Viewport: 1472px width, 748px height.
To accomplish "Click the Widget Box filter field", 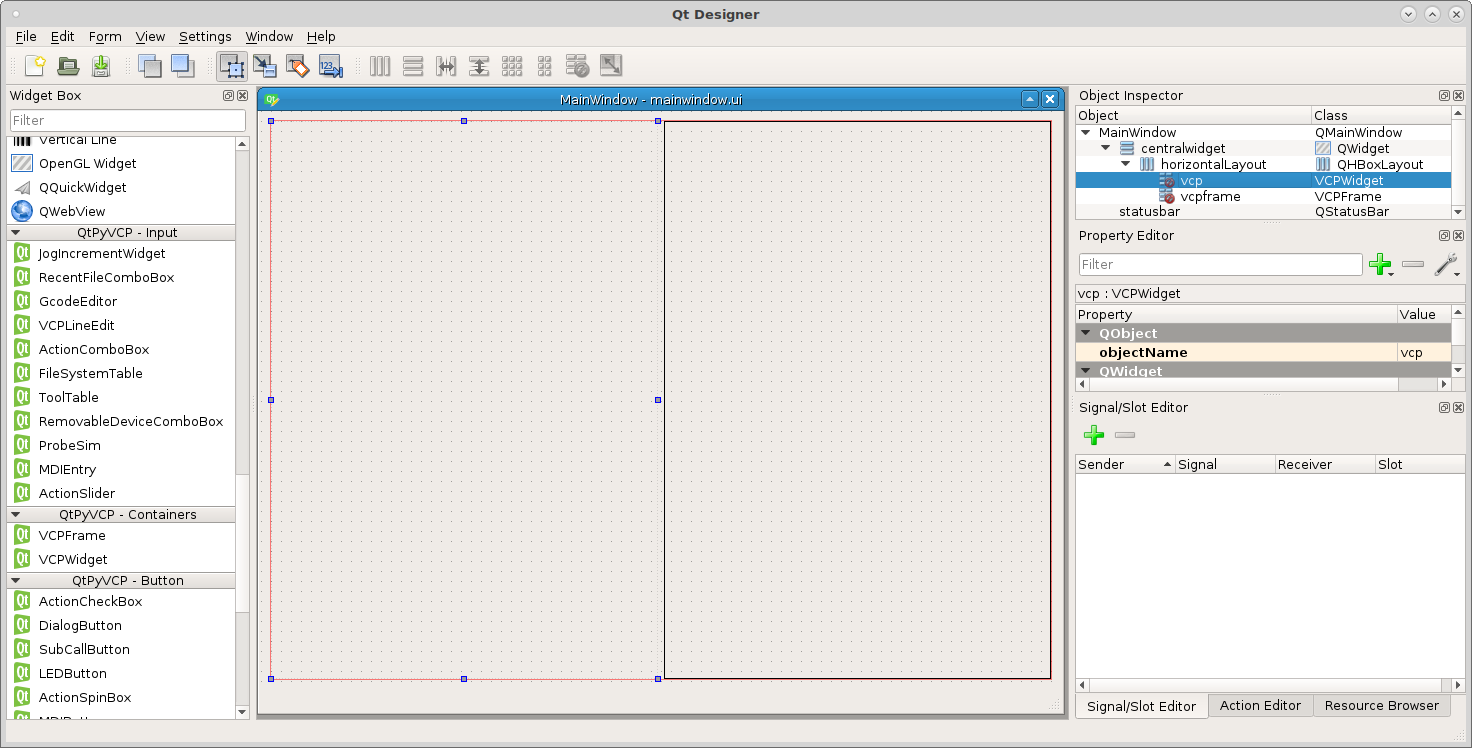I will 127,120.
